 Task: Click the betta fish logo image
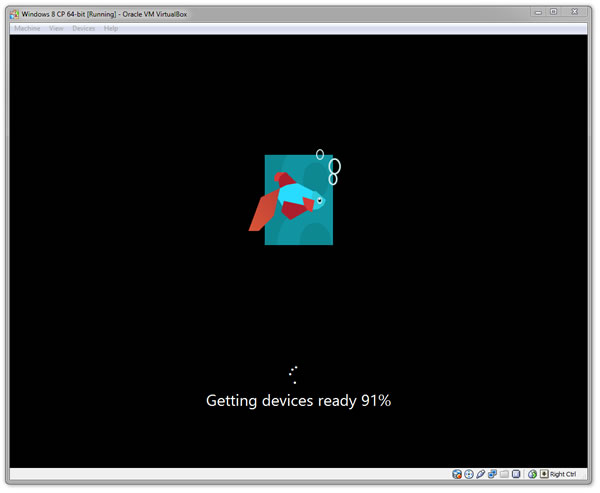(295, 197)
